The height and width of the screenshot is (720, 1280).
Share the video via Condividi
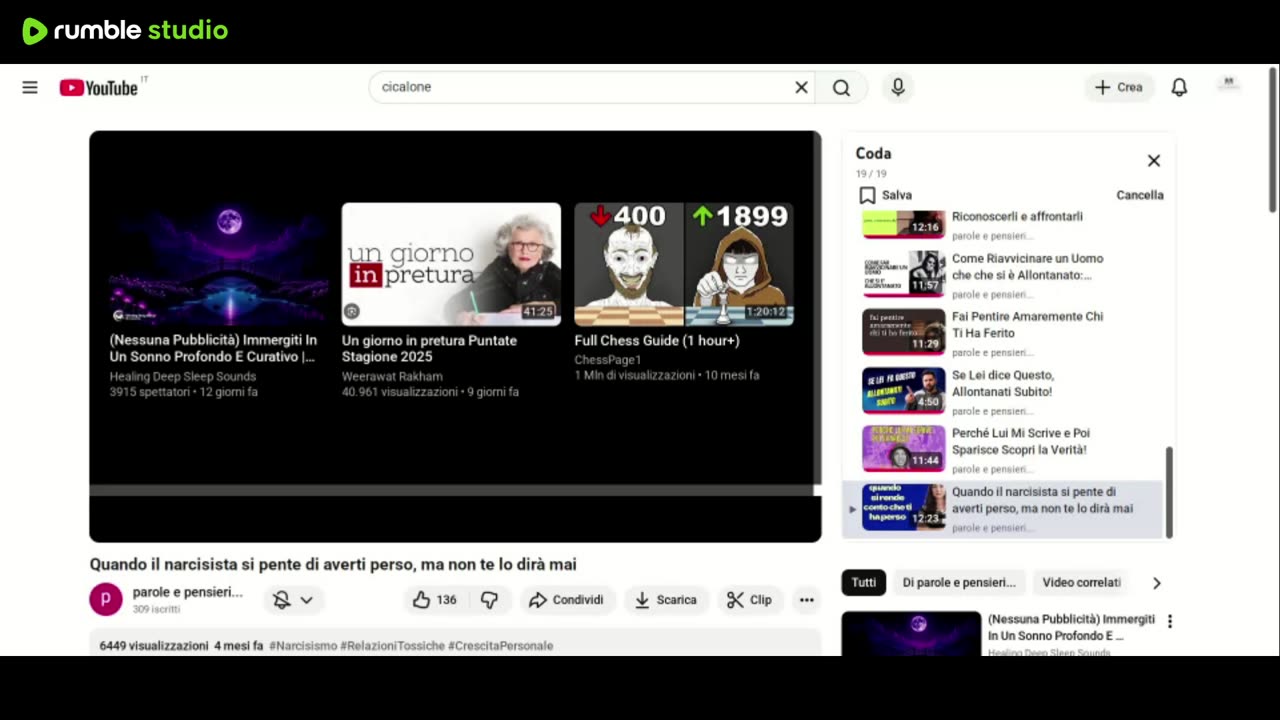(x=566, y=600)
